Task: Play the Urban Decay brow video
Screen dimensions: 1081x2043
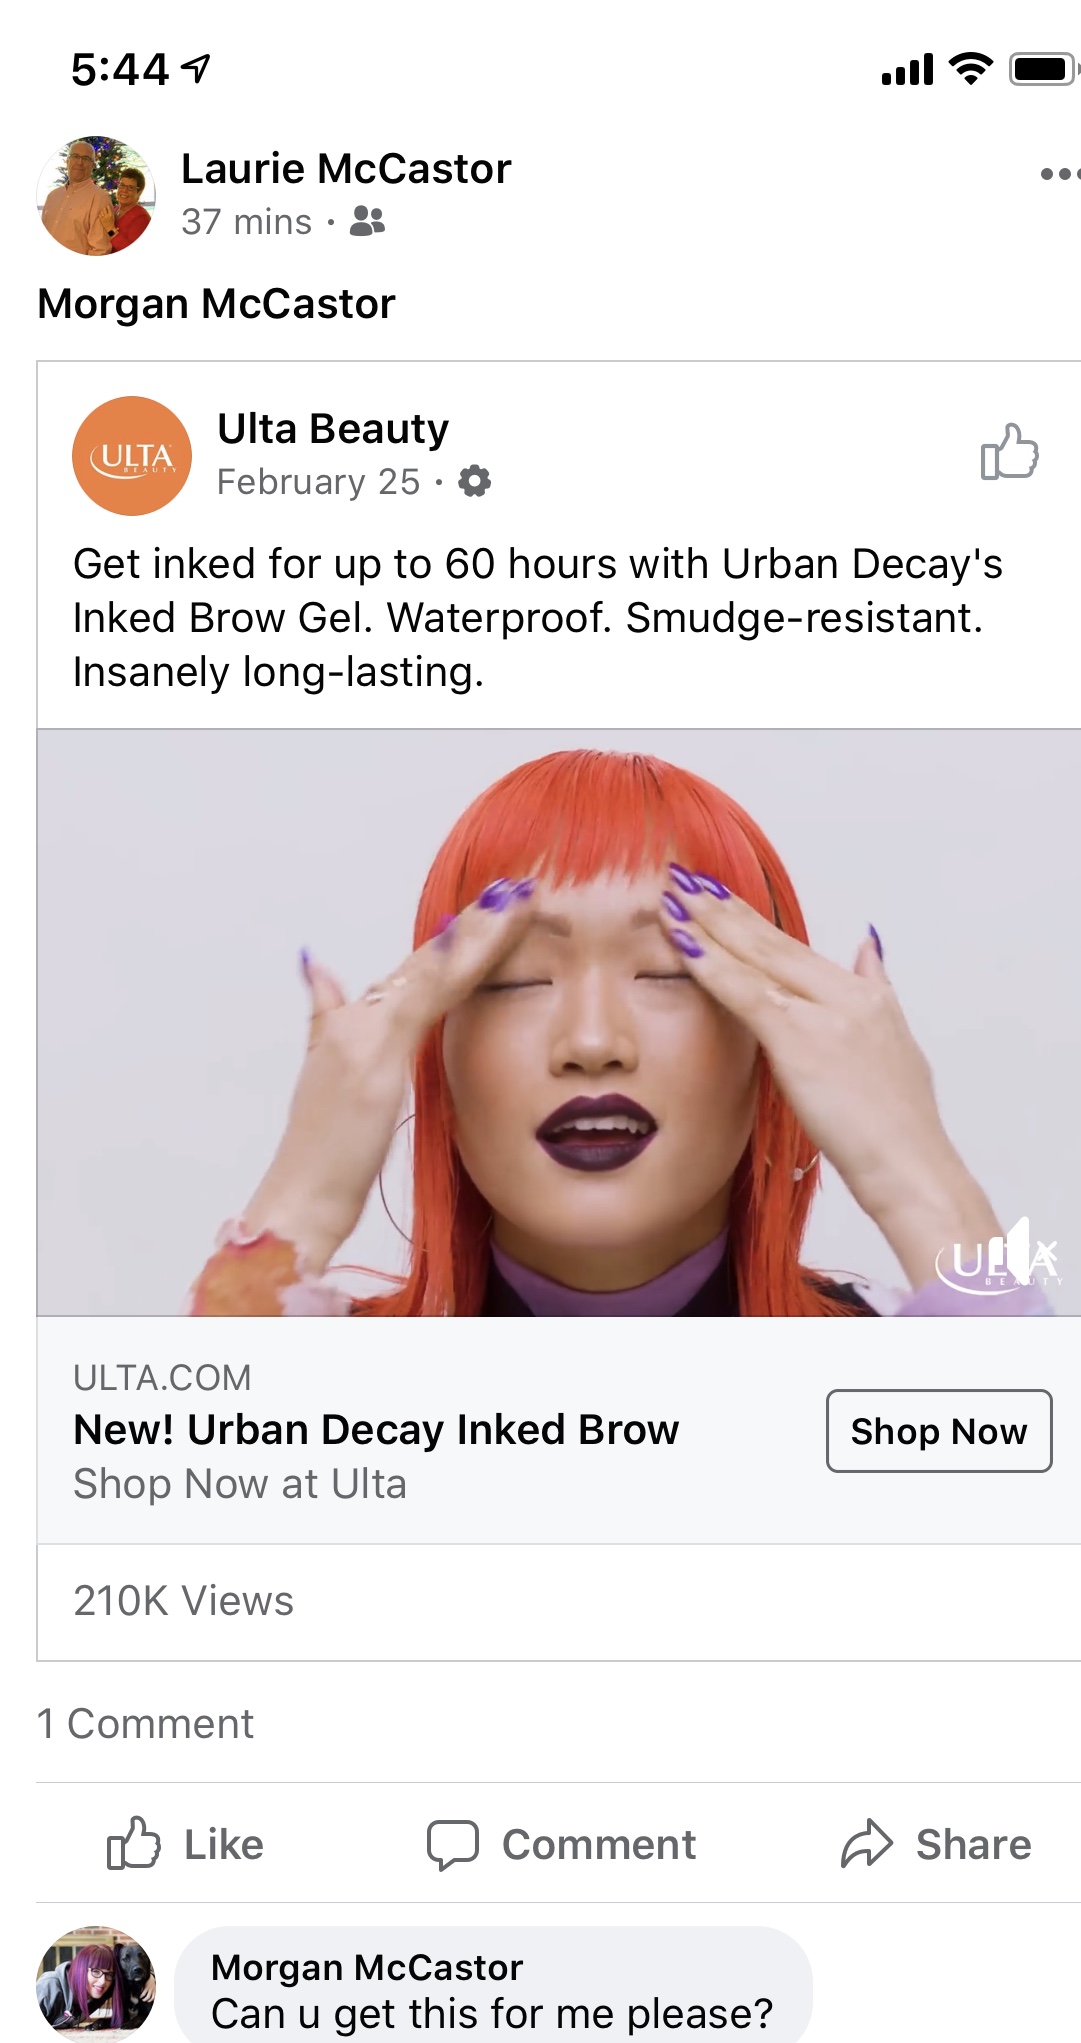Action: pyautogui.click(x=559, y=1022)
